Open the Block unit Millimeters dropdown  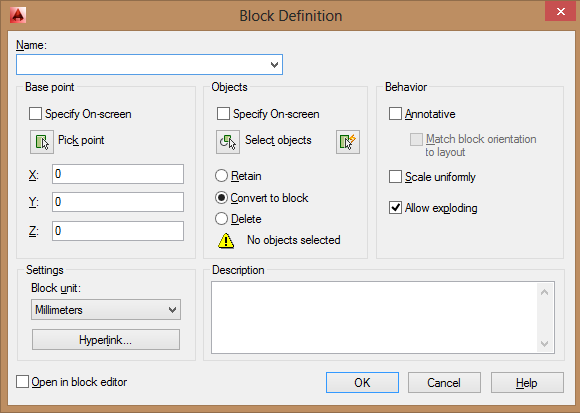click(x=106, y=310)
